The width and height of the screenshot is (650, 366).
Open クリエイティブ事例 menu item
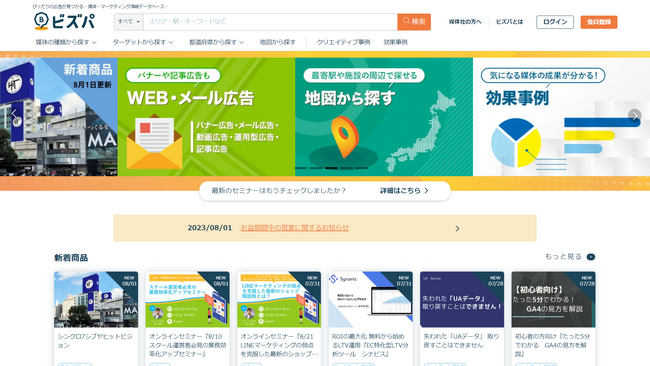[343, 42]
